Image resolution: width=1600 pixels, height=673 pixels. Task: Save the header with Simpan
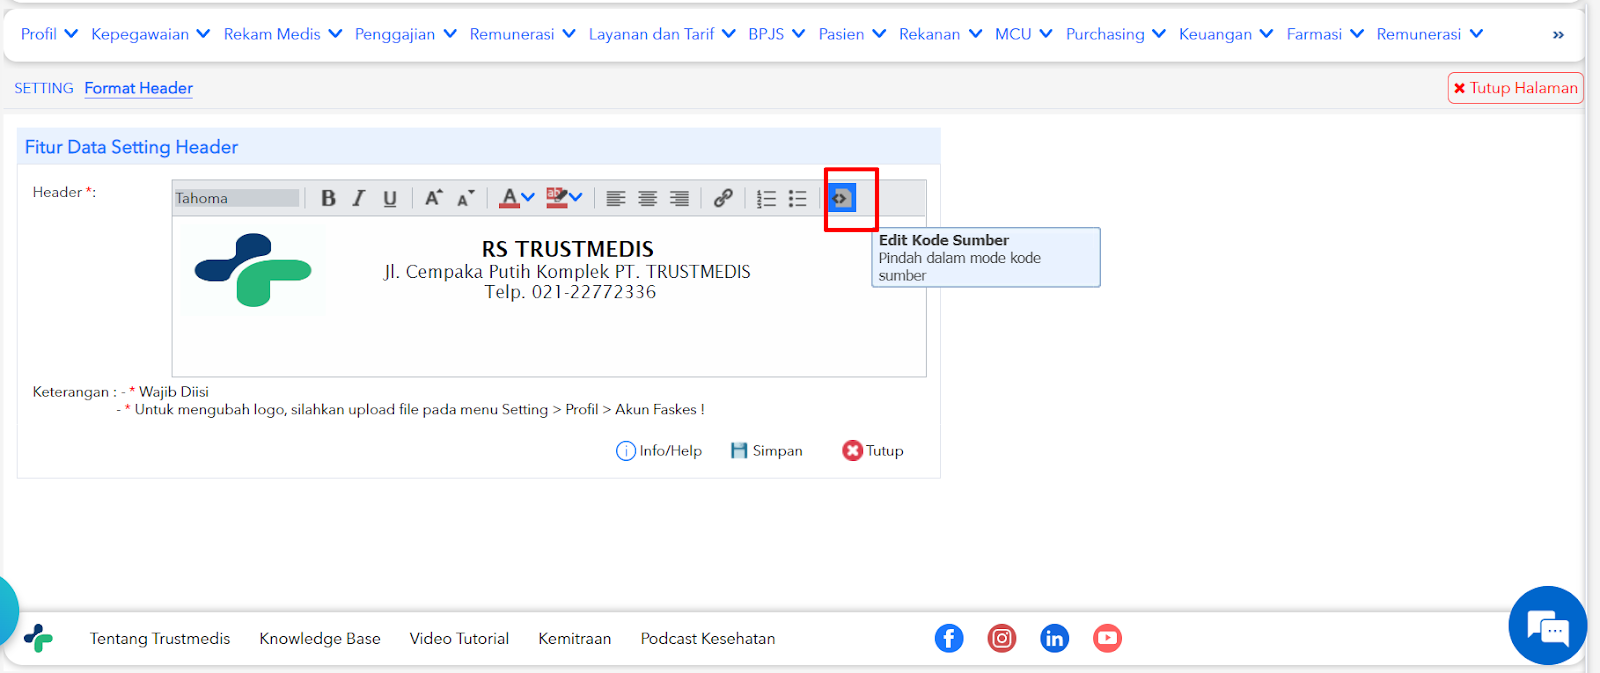[x=767, y=451]
